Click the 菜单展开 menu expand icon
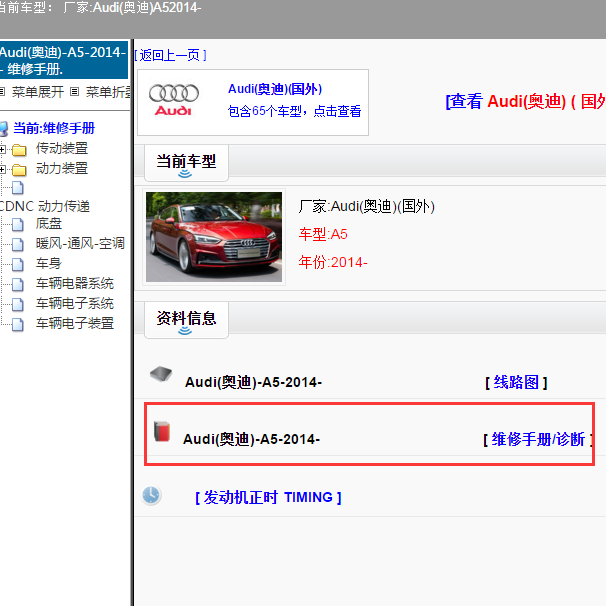 click(x=2, y=92)
